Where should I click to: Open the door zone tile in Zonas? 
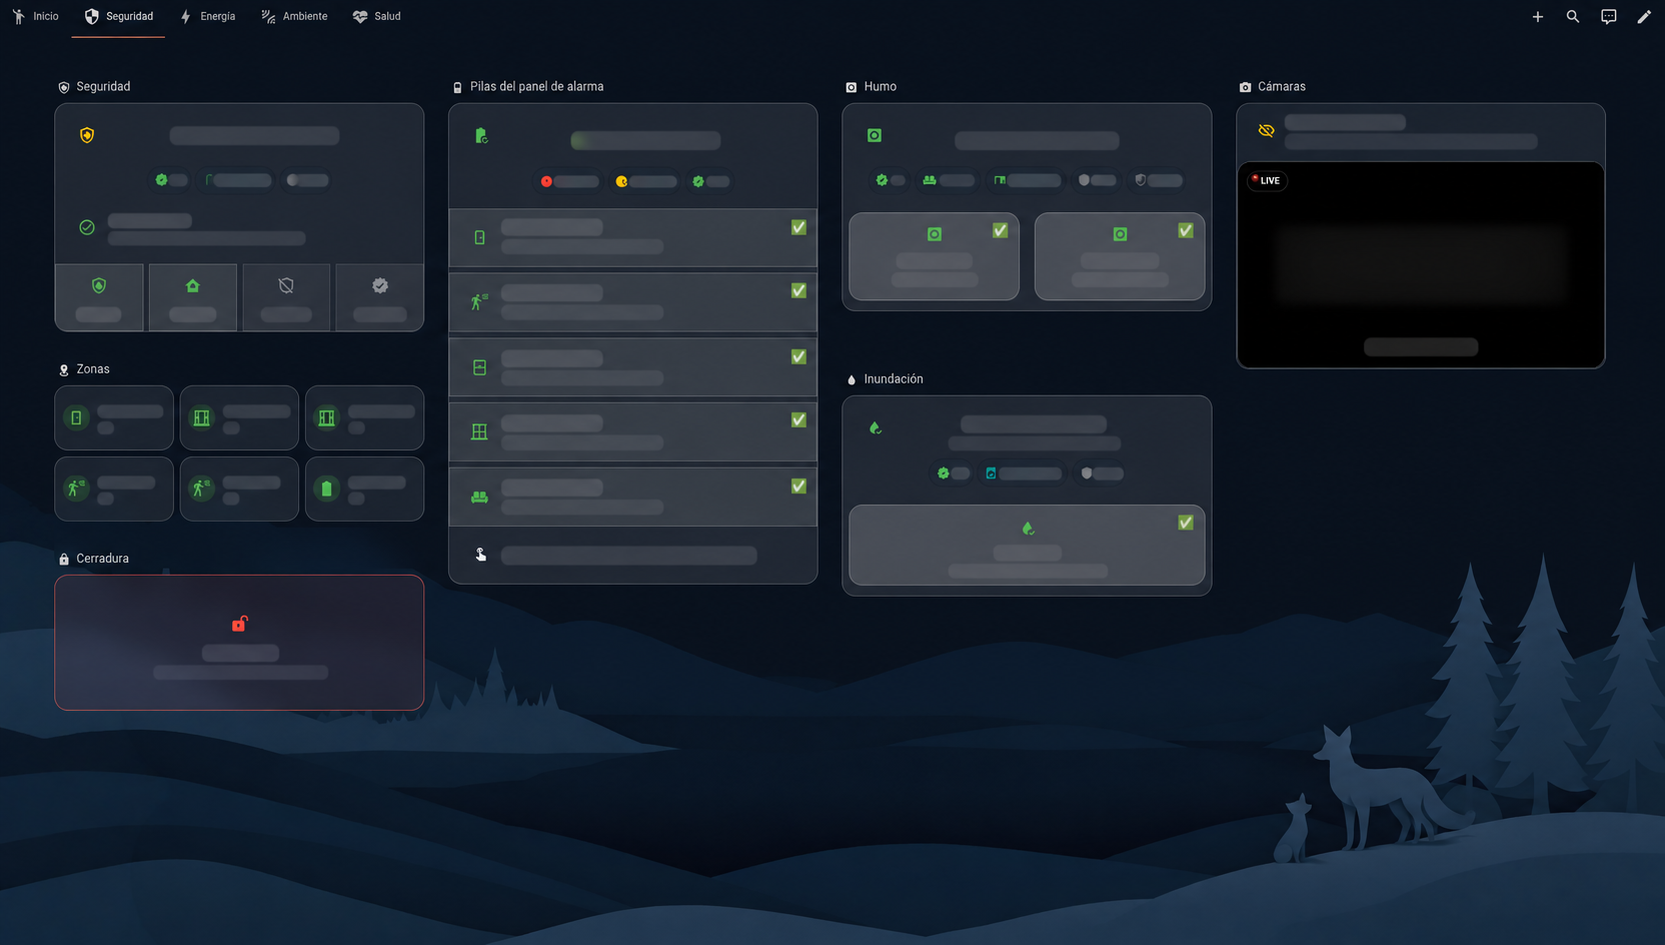[114, 418]
